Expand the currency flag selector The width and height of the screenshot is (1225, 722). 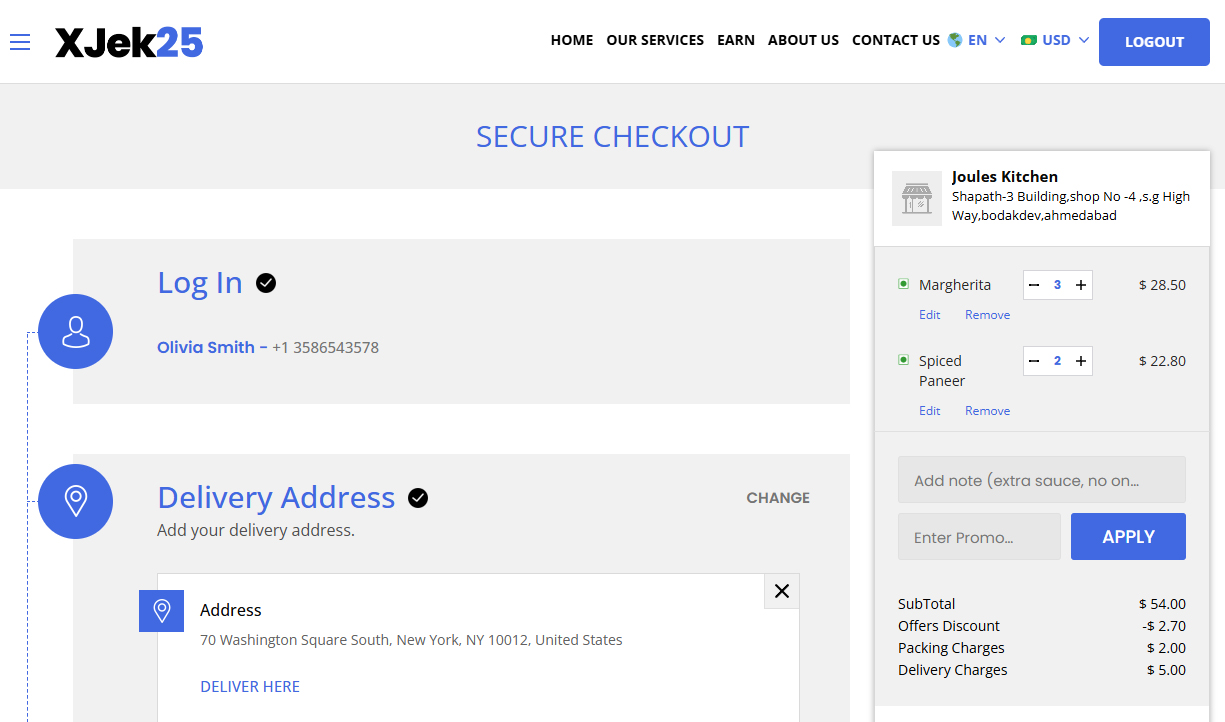(x=1030, y=40)
